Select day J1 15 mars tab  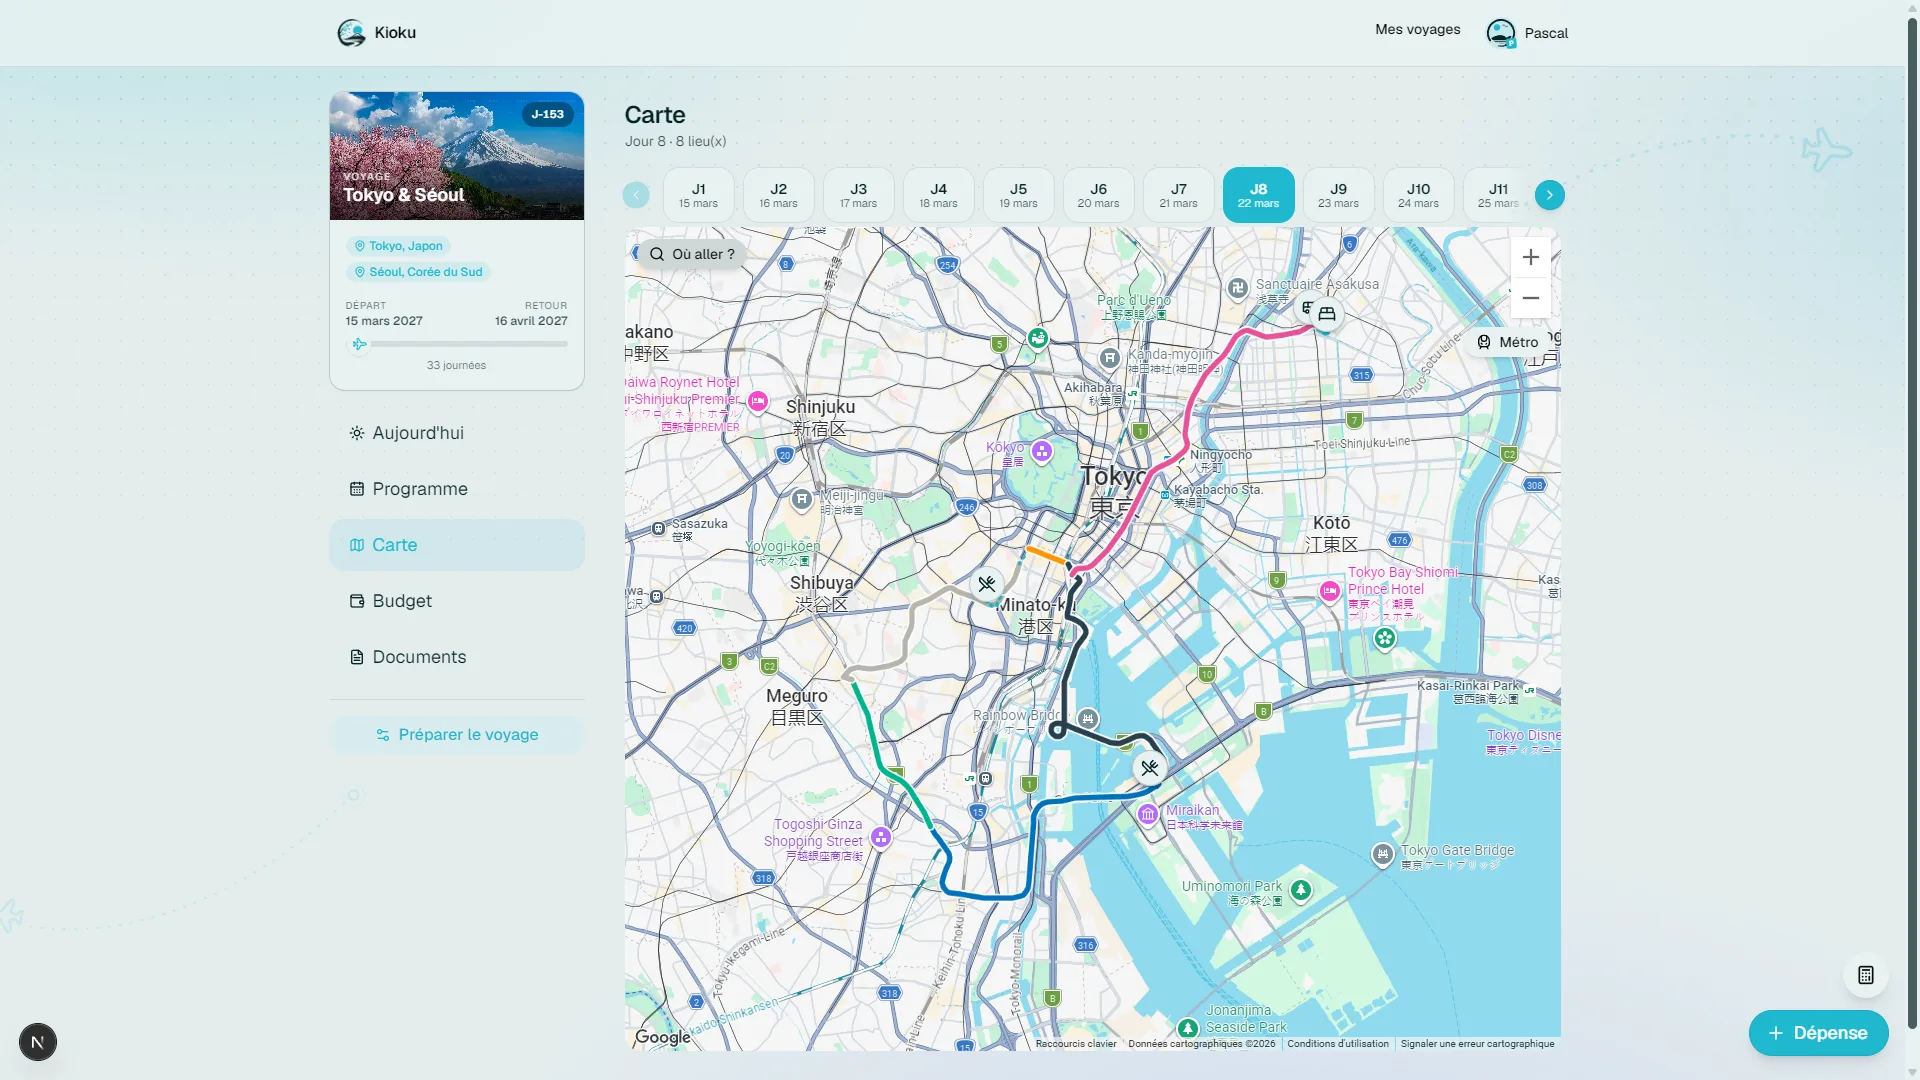tap(698, 195)
